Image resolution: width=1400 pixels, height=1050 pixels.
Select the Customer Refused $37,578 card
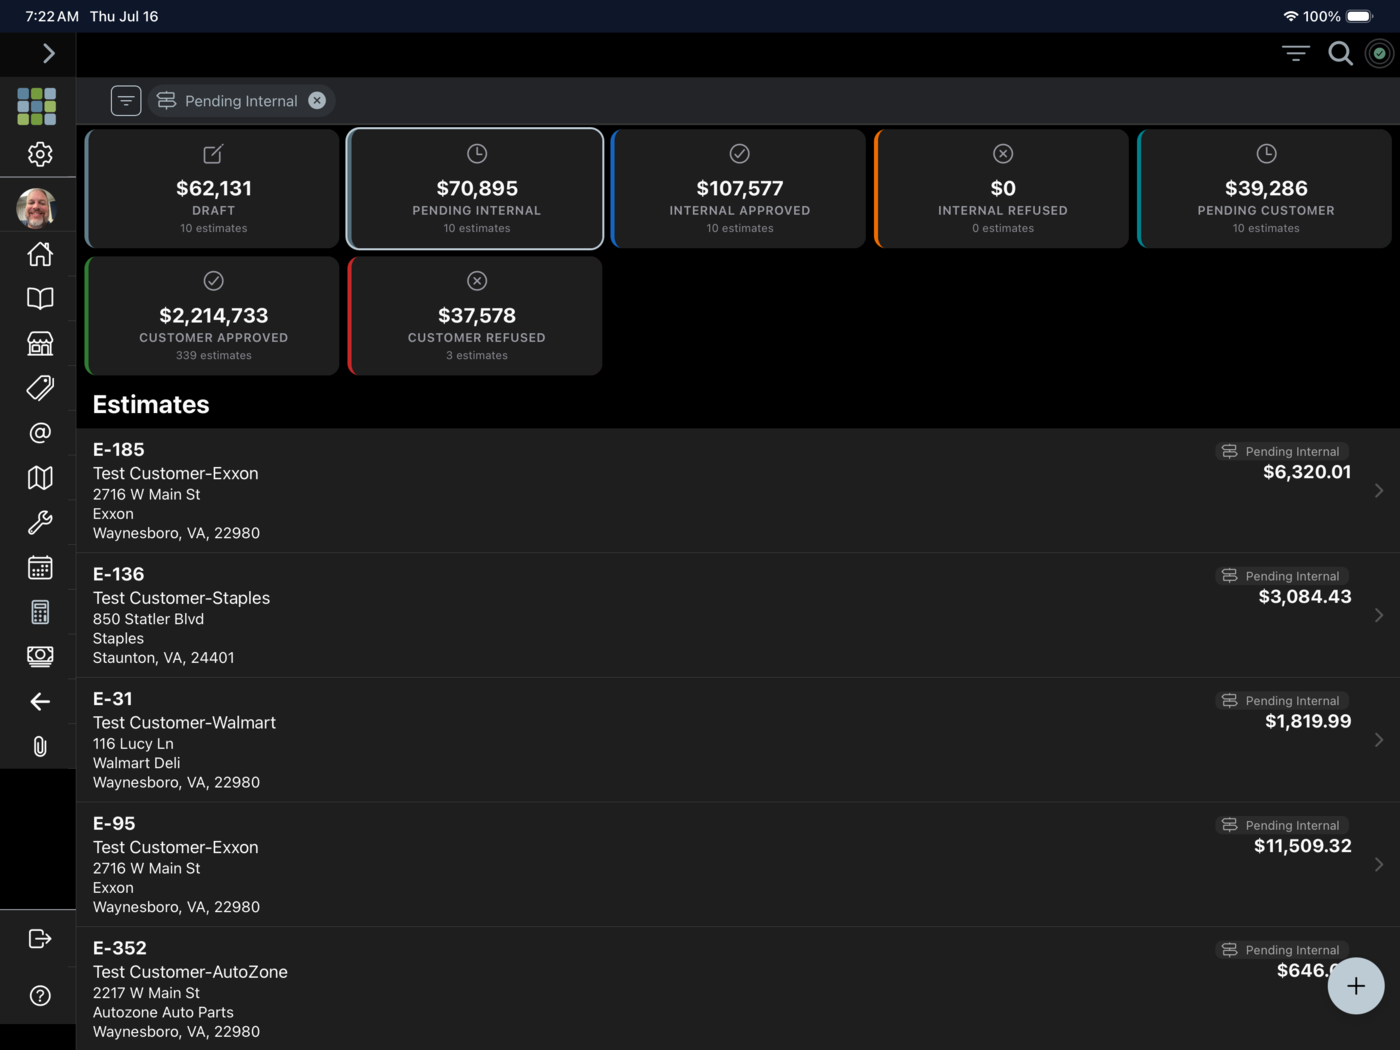475,316
